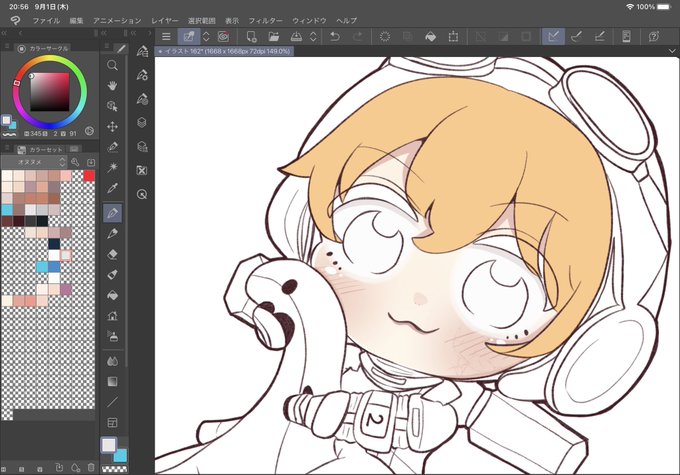
Task: Select the Decoration house-shaped tool
Action: tap(112, 316)
